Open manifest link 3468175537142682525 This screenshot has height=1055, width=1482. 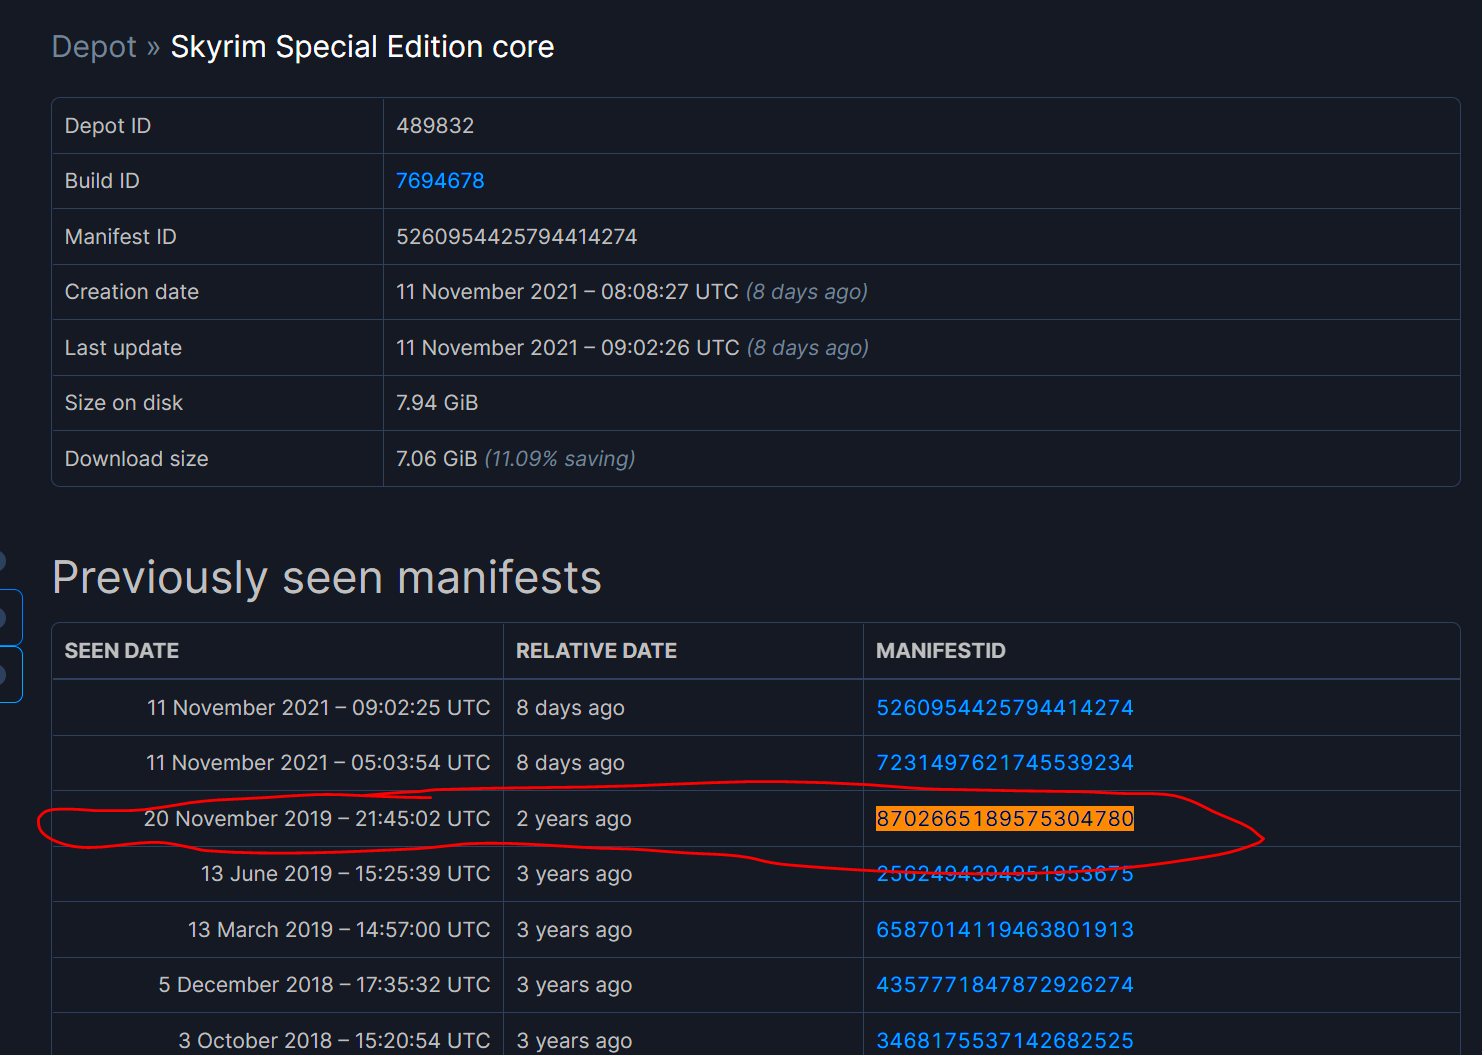click(x=1005, y=1041)
